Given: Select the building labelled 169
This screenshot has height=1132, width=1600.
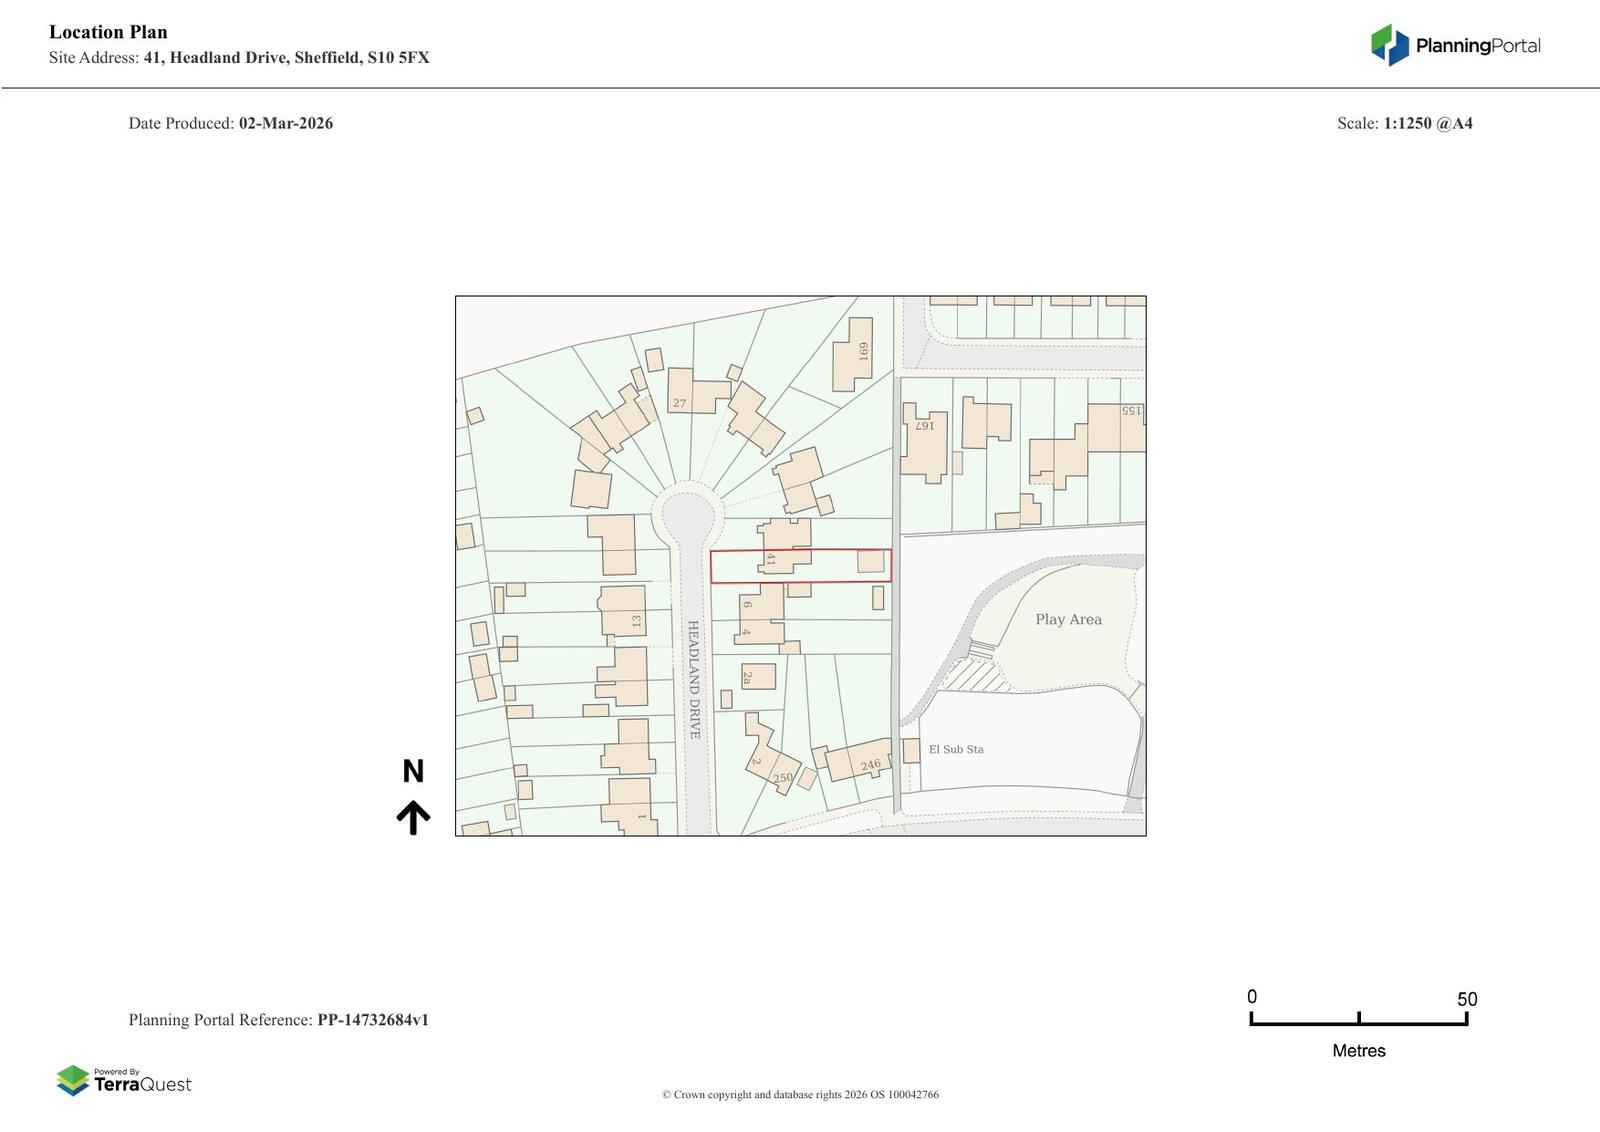Looking at the screenshot, I should 853,354.
